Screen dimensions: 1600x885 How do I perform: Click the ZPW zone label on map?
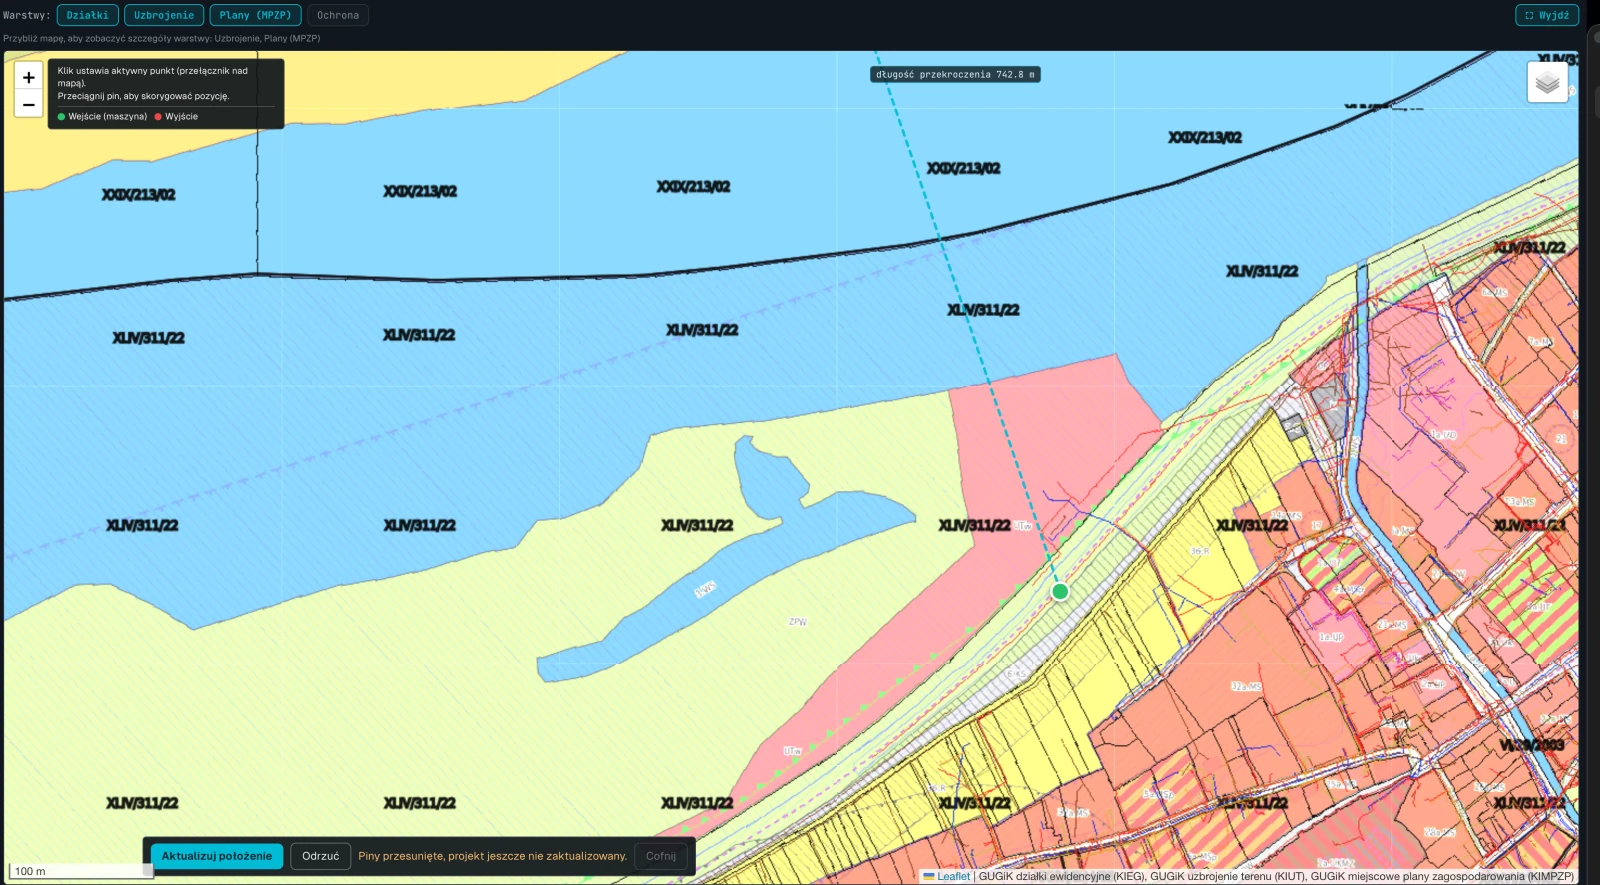pyautogui.click(x=797, y=622)
